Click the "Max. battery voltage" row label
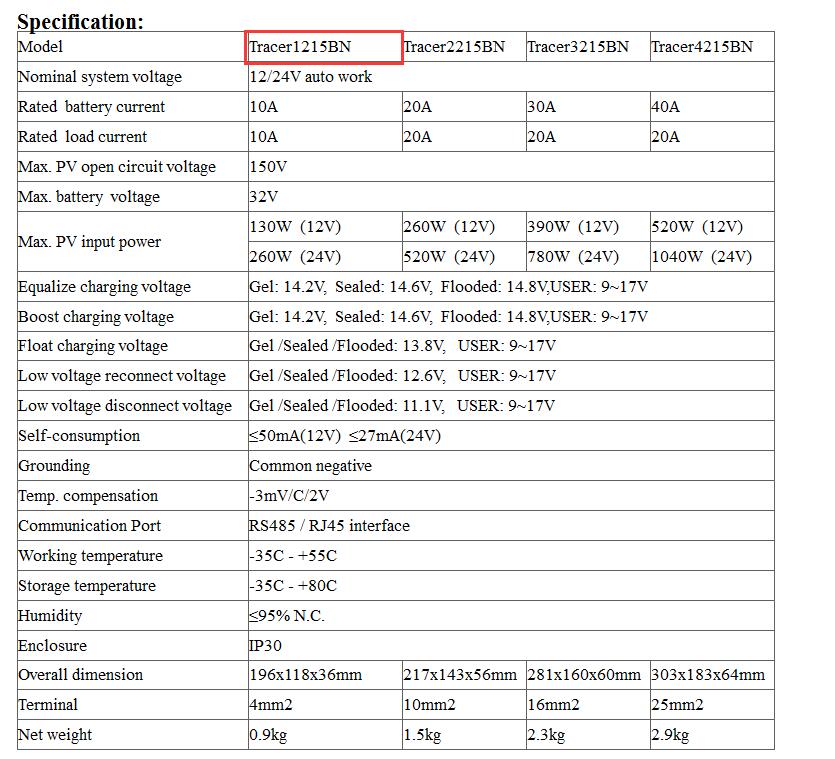This screenshot has height=759, width=835. click(x=89, y=197)
